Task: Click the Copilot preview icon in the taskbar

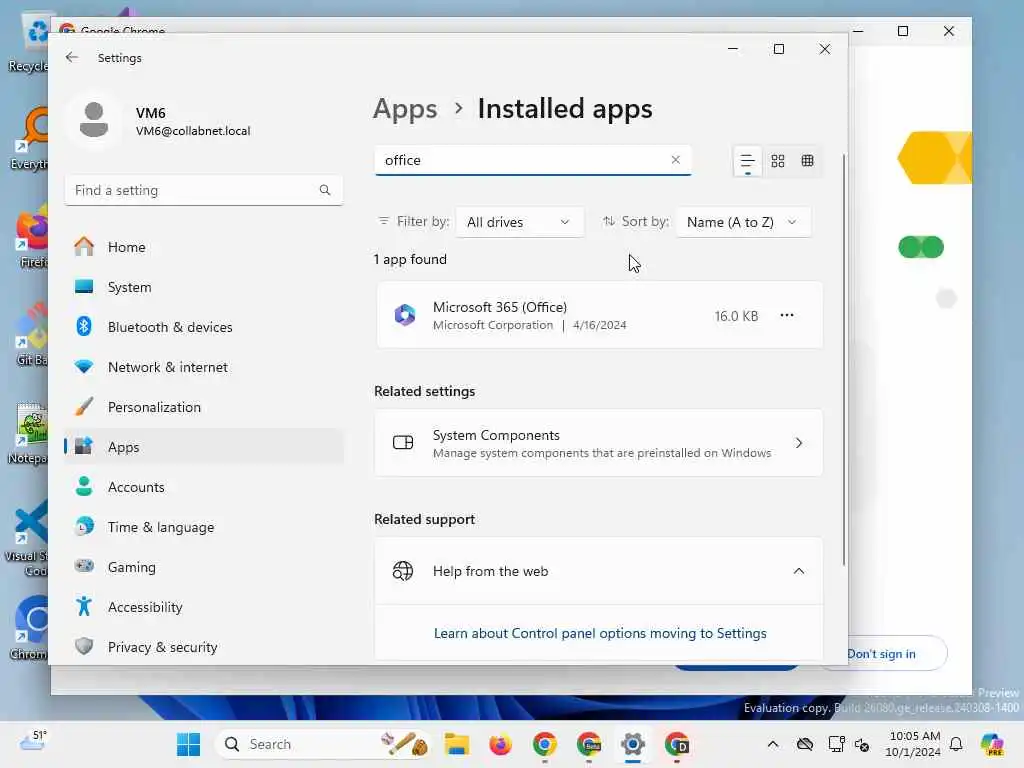Action: [992, 744]
